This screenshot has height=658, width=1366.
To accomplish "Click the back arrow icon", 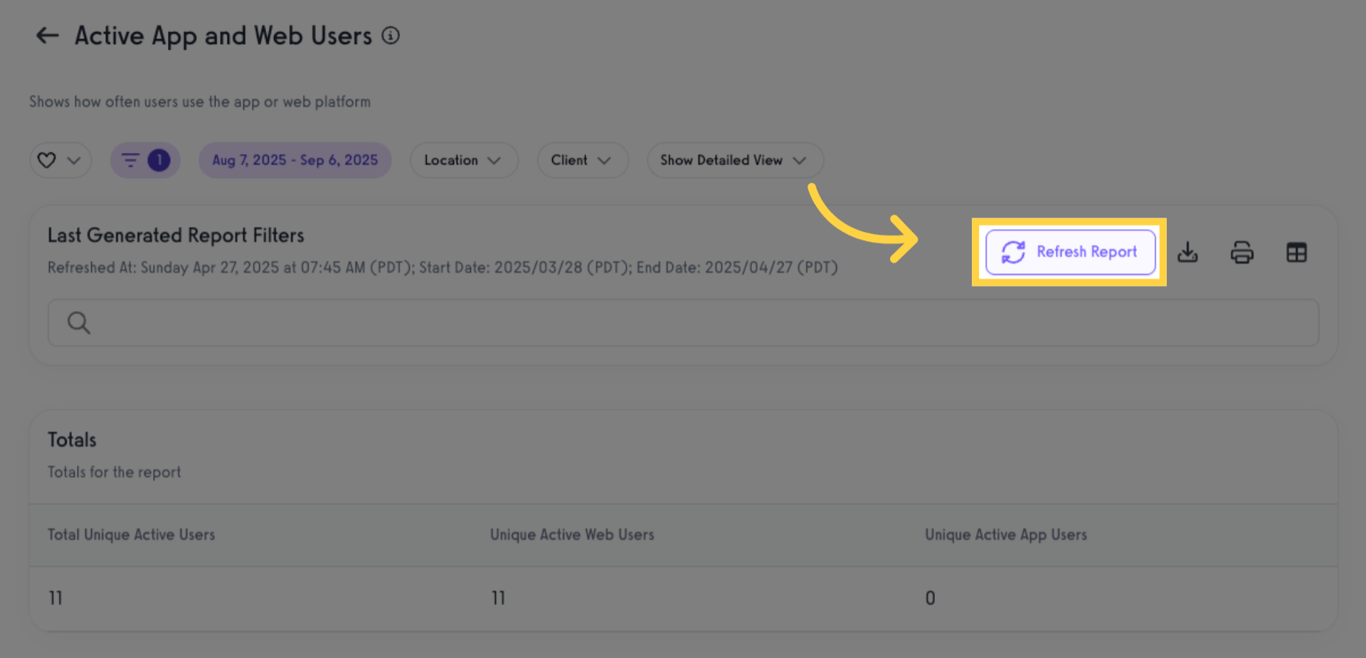I will tap(47, 36).
